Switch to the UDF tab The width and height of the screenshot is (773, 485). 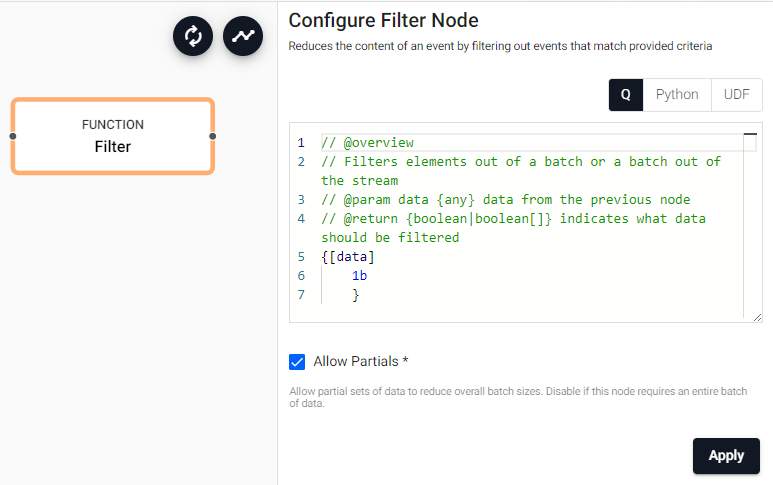737,95
